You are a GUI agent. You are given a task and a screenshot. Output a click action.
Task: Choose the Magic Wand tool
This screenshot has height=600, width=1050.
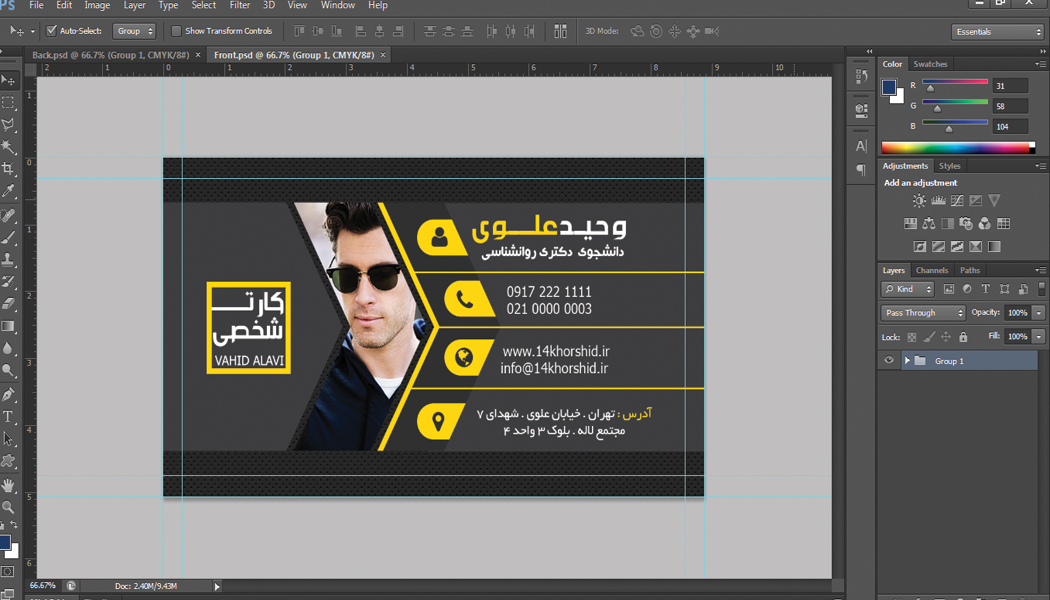click(8, 148)
